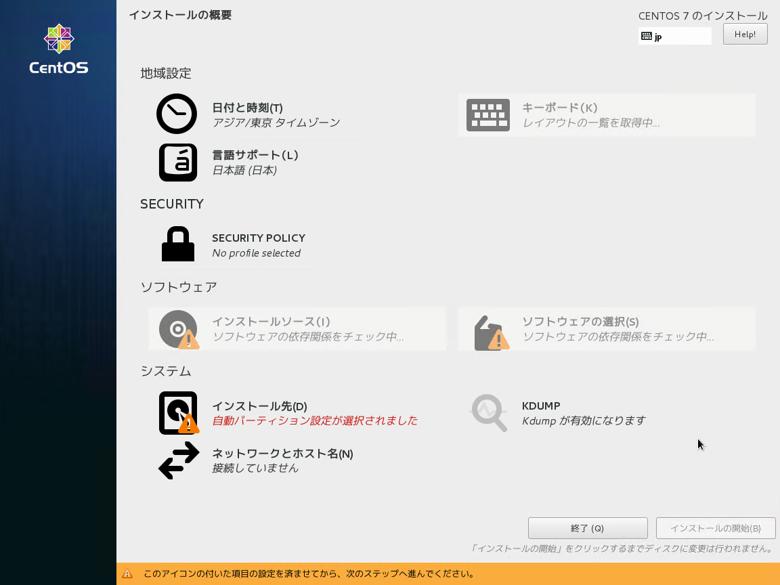Click the orange warning message text
This screenshot has height=585, width=780.
point(309,574)
